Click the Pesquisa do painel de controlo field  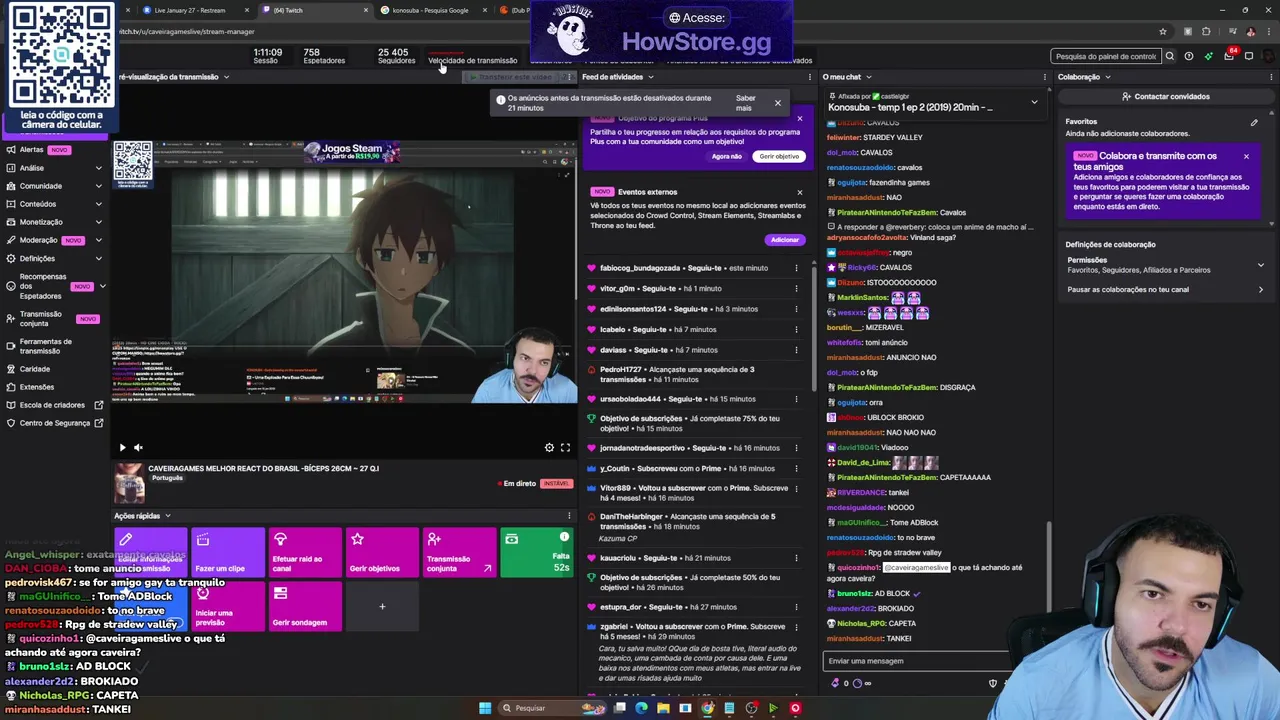pos(1106,56)
